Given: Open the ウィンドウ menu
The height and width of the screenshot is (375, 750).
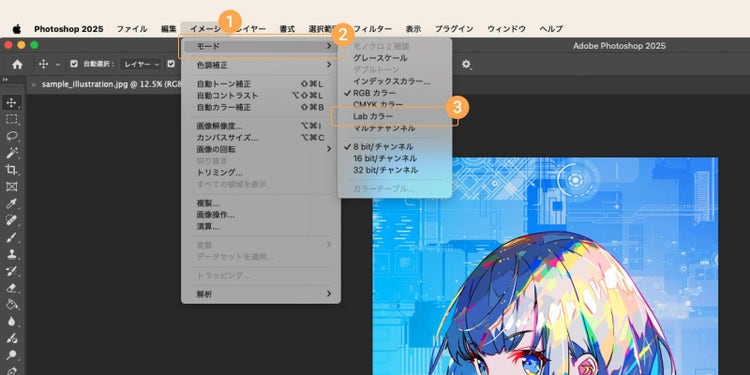Looking at the screenshot, I should (x=507, y=29).
